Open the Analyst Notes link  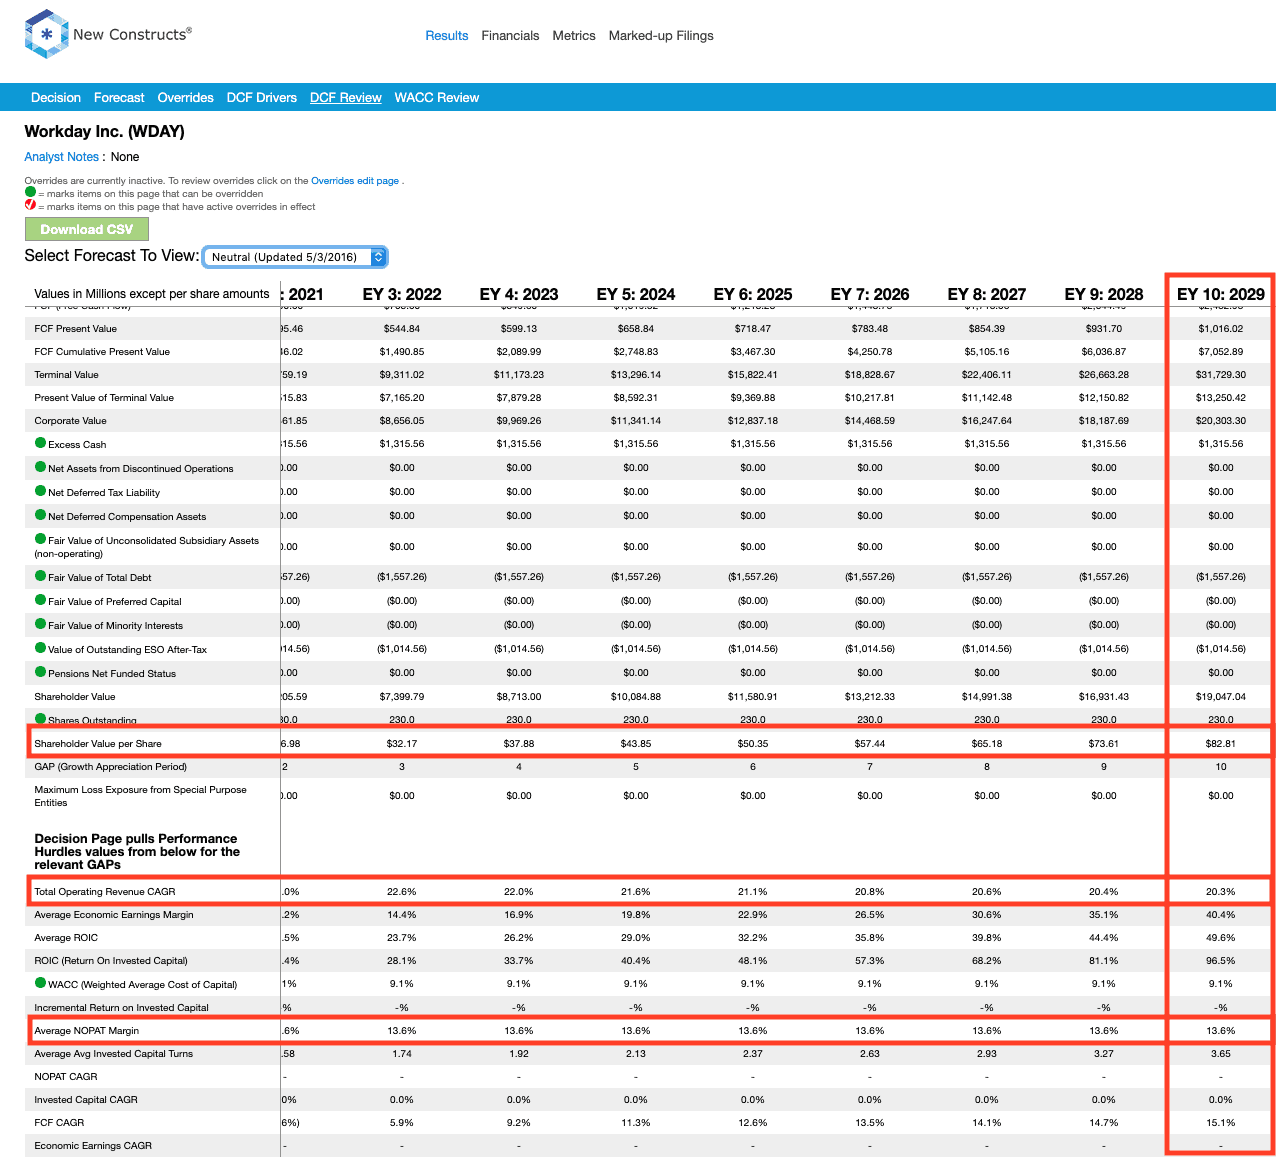pos(62,157)
